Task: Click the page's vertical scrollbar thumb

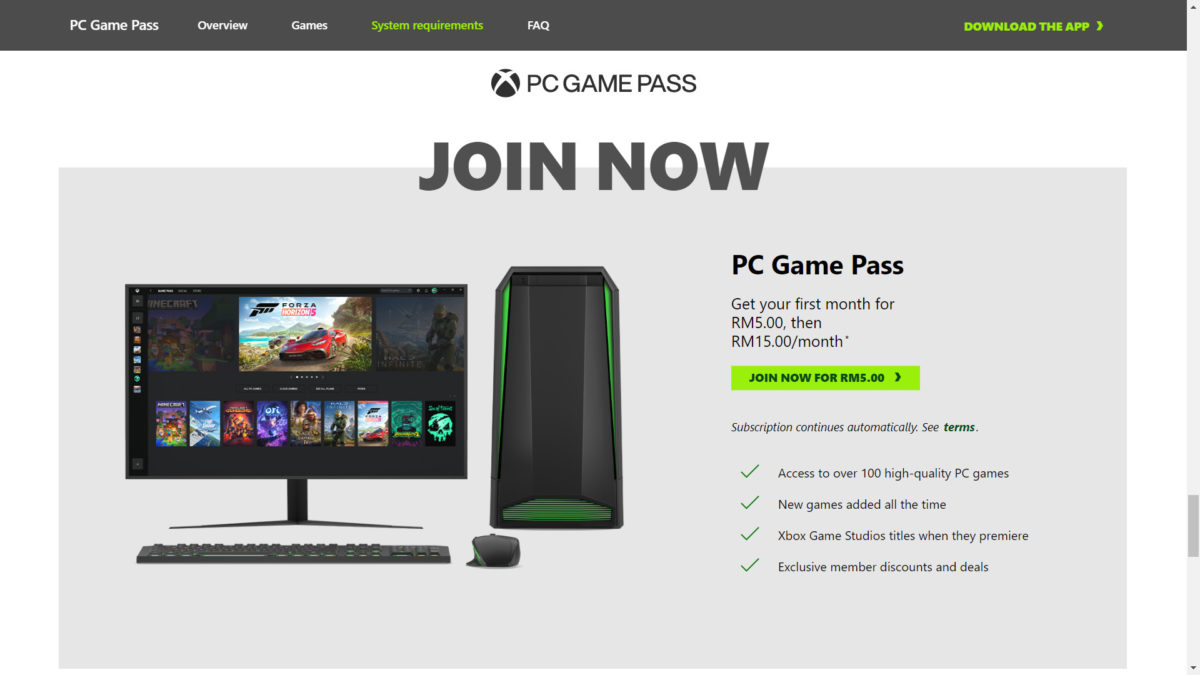Action: click(1193, 525)
